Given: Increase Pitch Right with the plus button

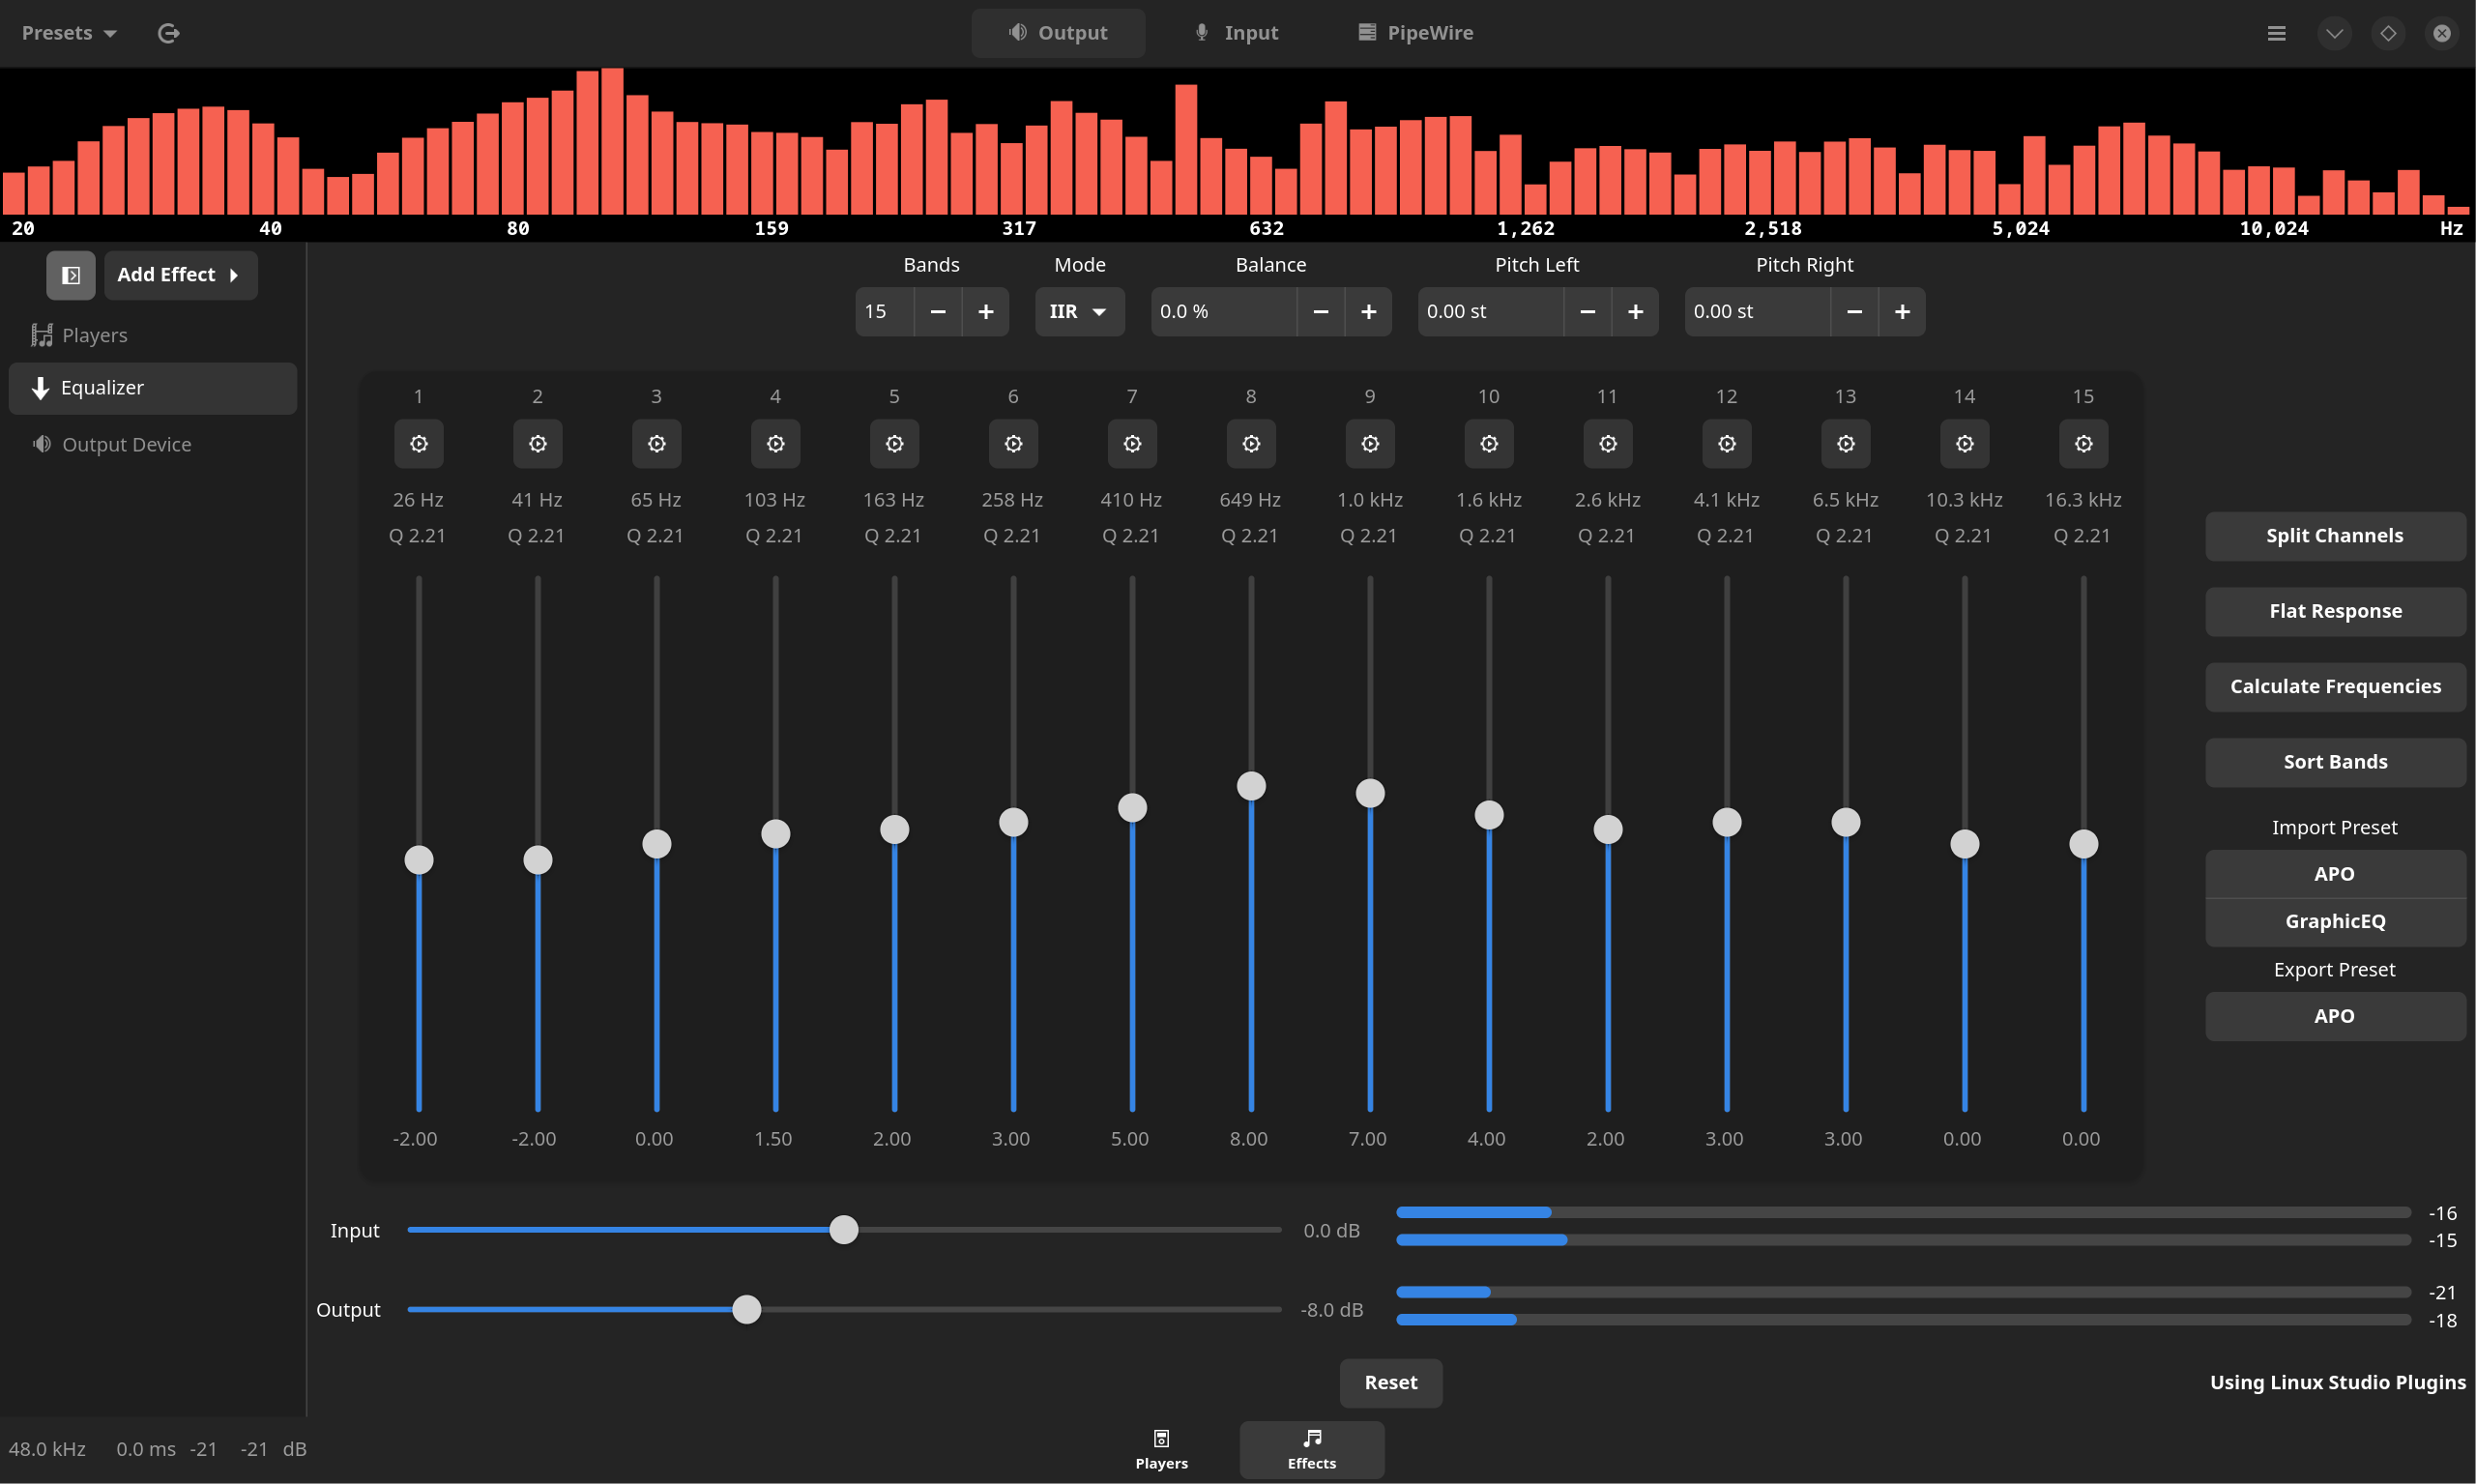Looking at the screenshot, I should pos(1901,312).
